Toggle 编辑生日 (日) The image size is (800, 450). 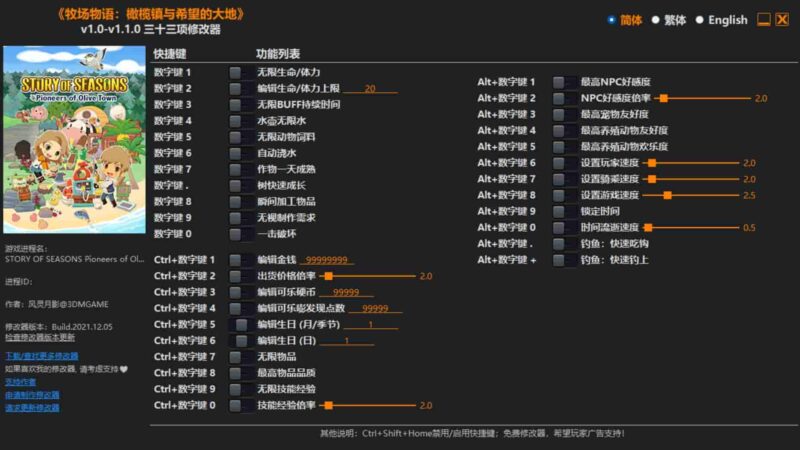click(x=241, y=341)
